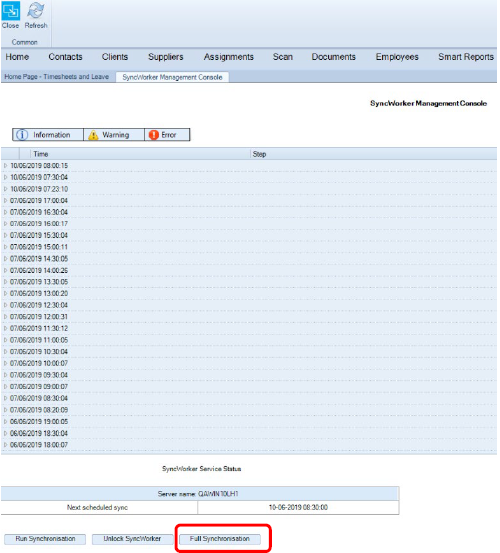Click the Refresh icon in the ribbon
The height and width of the screenshot is (553, 500).
pyautogui.click(x=36, y=11)
